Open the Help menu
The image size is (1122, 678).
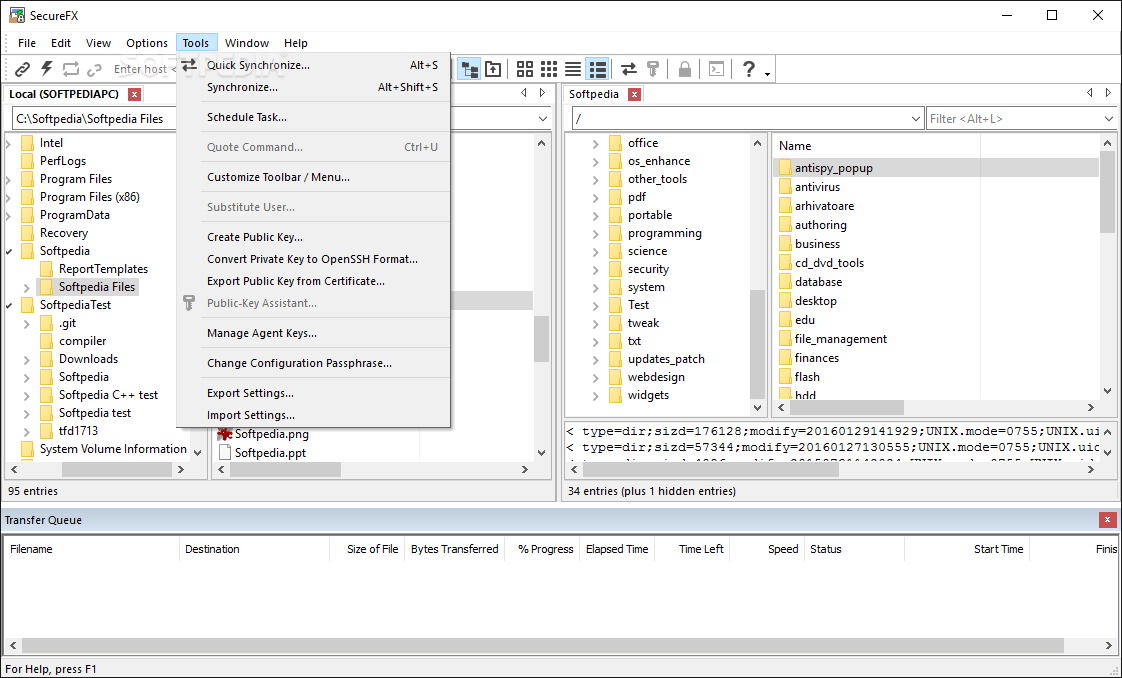tap(296, 43)
